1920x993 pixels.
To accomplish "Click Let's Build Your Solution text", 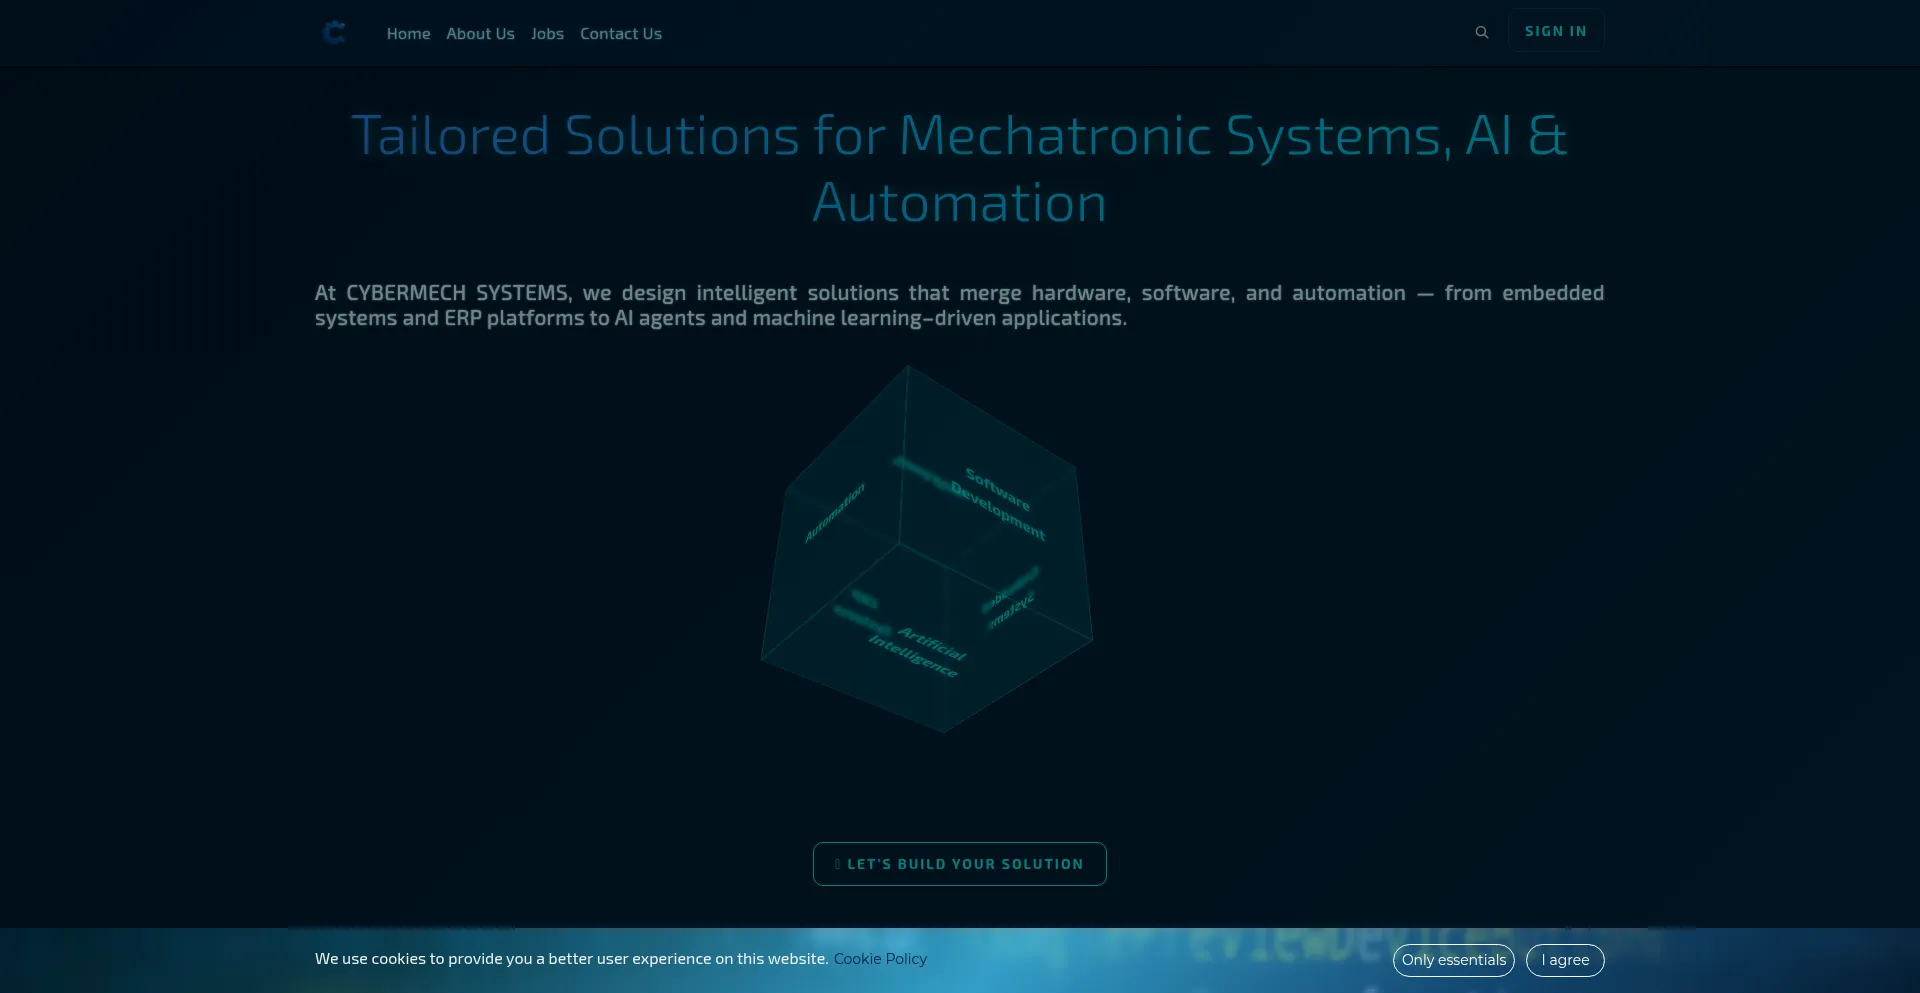I will pos(965,864).
